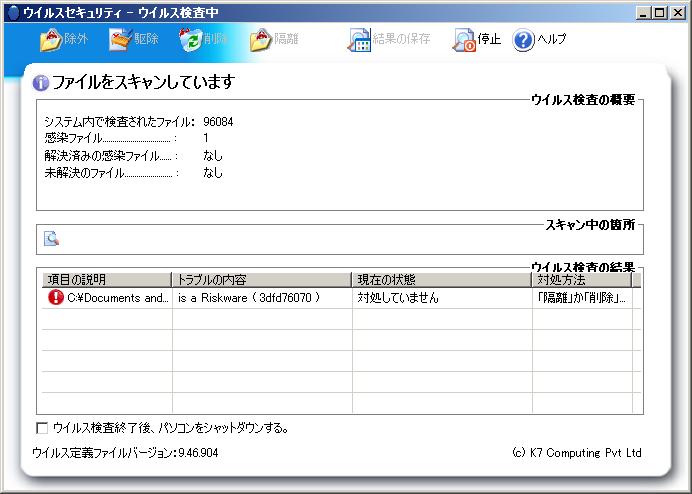Viewport: 692px width, 494px height.
Task: Click 'is a Riskware ( 3dfd76070 )' cell
Action: point(249,298)
